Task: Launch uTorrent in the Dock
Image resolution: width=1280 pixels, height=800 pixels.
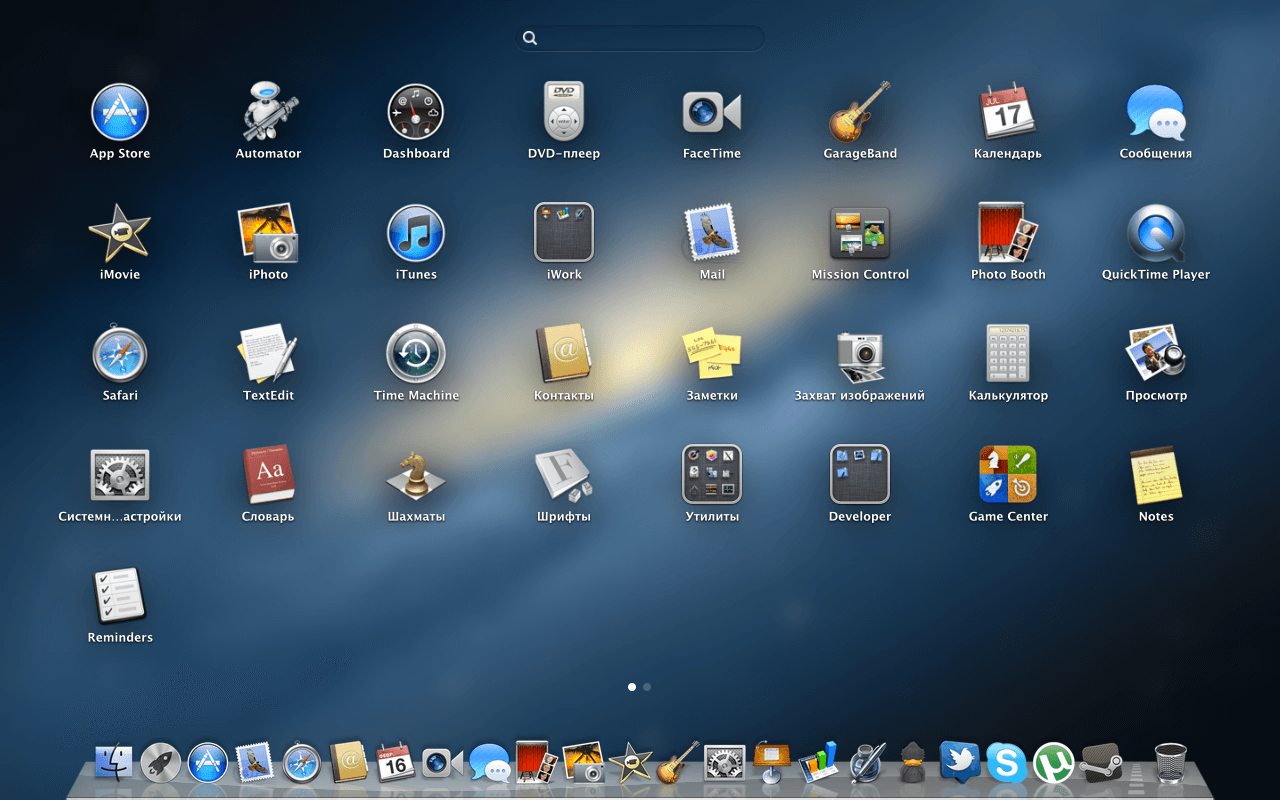Action: coord(1053,763)
